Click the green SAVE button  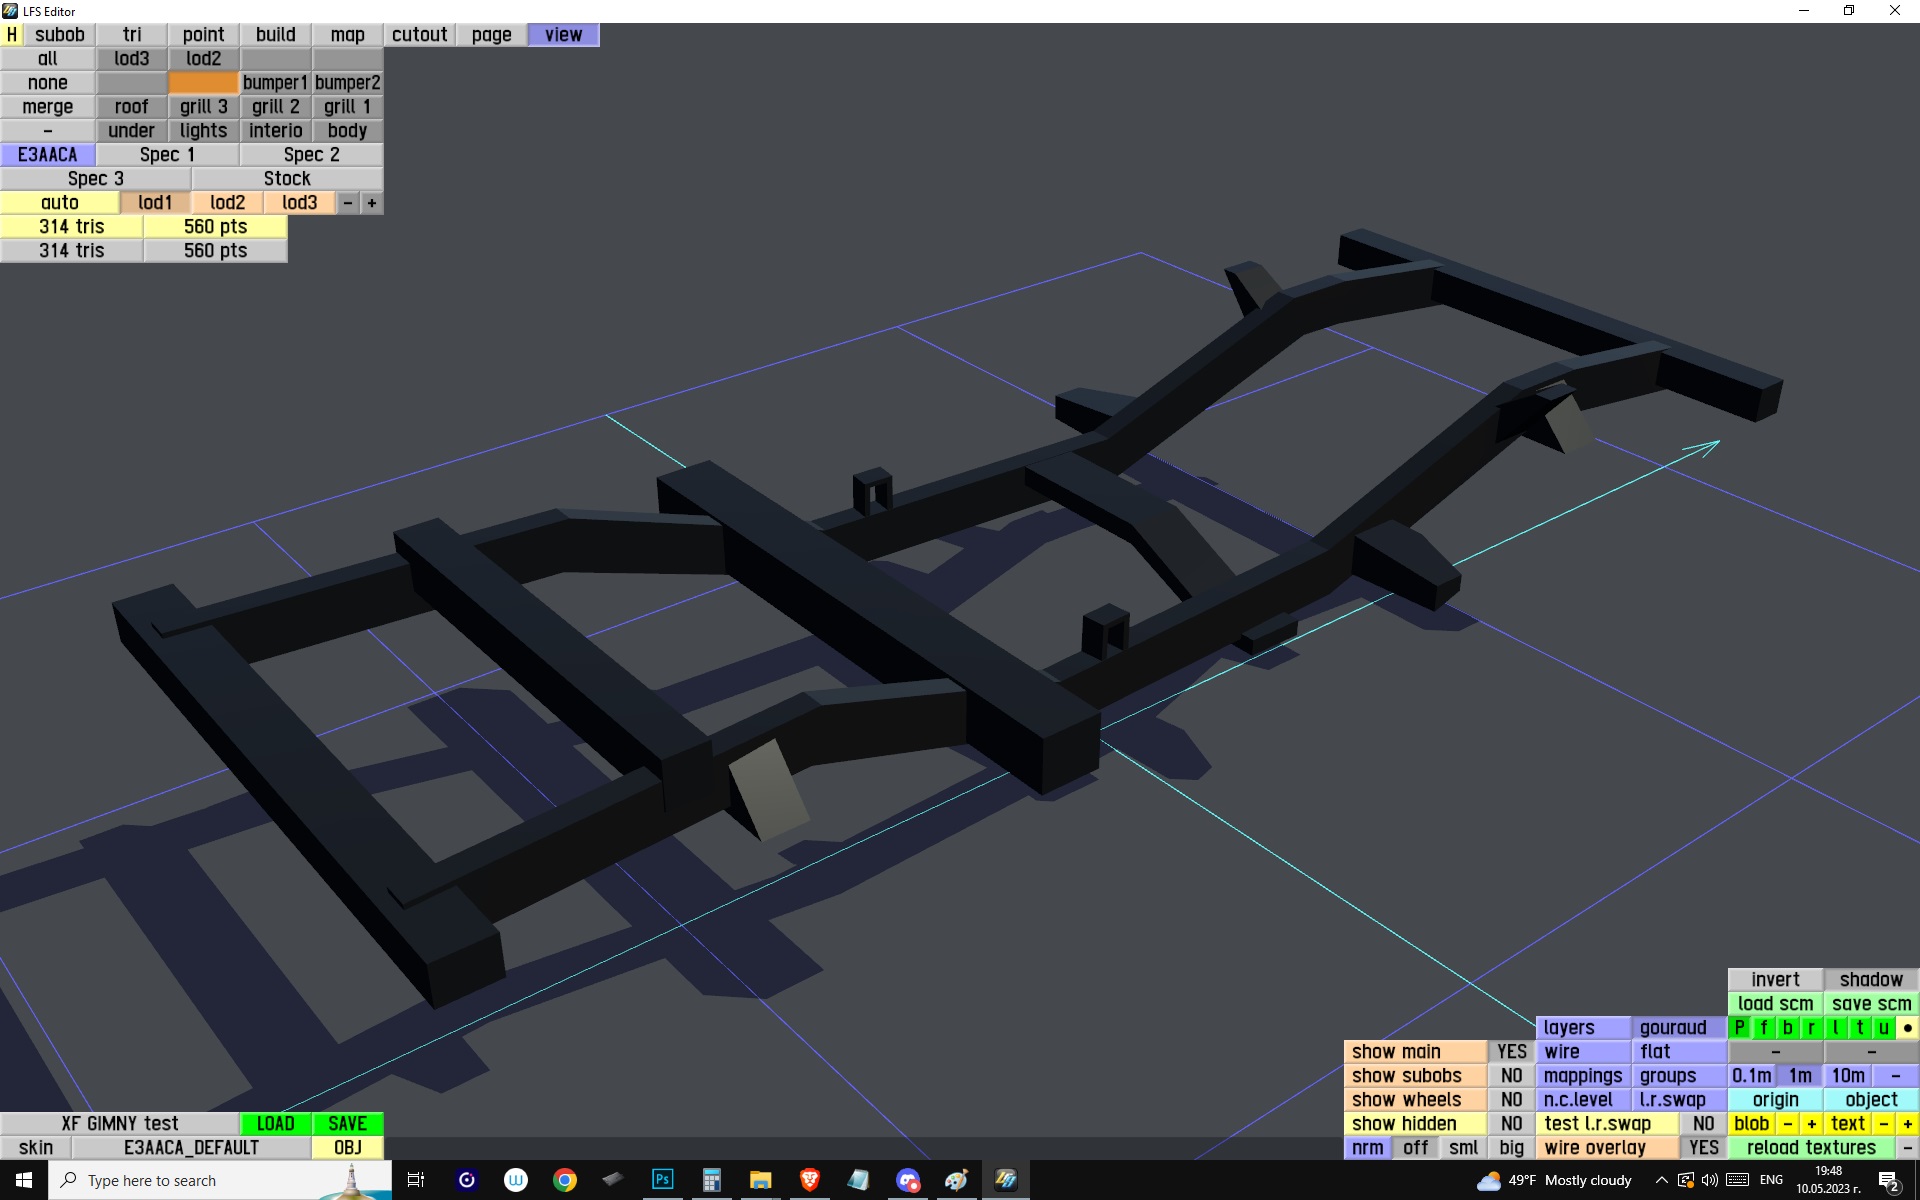(x=347, y=1124)
